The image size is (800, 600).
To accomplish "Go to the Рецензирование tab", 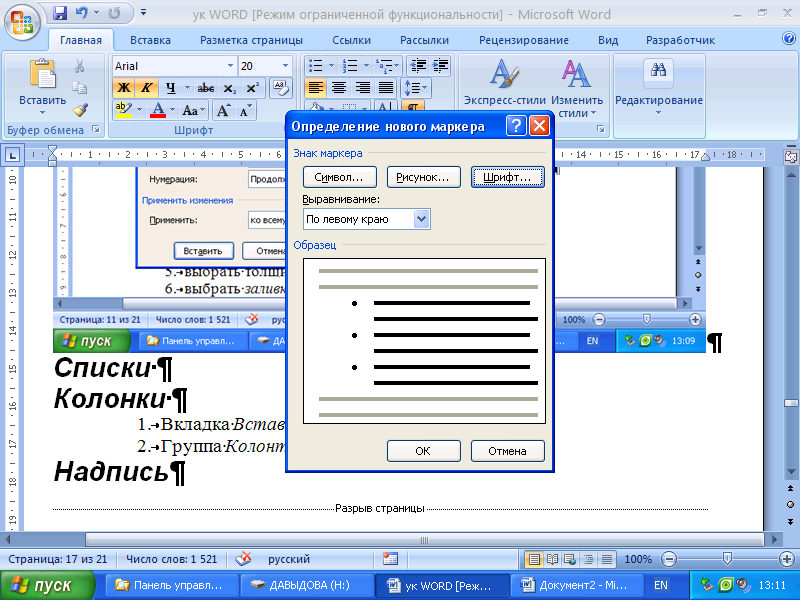I will 523,40.
